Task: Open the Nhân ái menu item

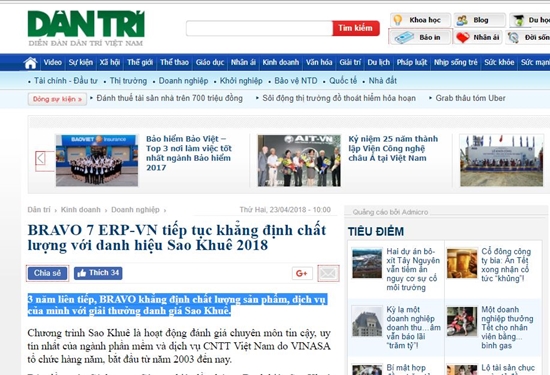Action: coord(243,62)
